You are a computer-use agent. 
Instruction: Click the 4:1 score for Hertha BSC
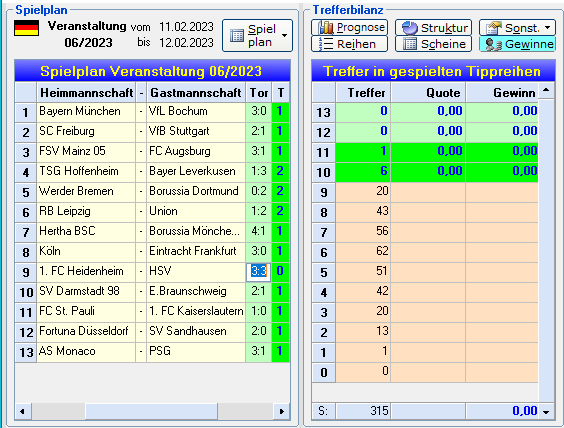coord(259,231)
